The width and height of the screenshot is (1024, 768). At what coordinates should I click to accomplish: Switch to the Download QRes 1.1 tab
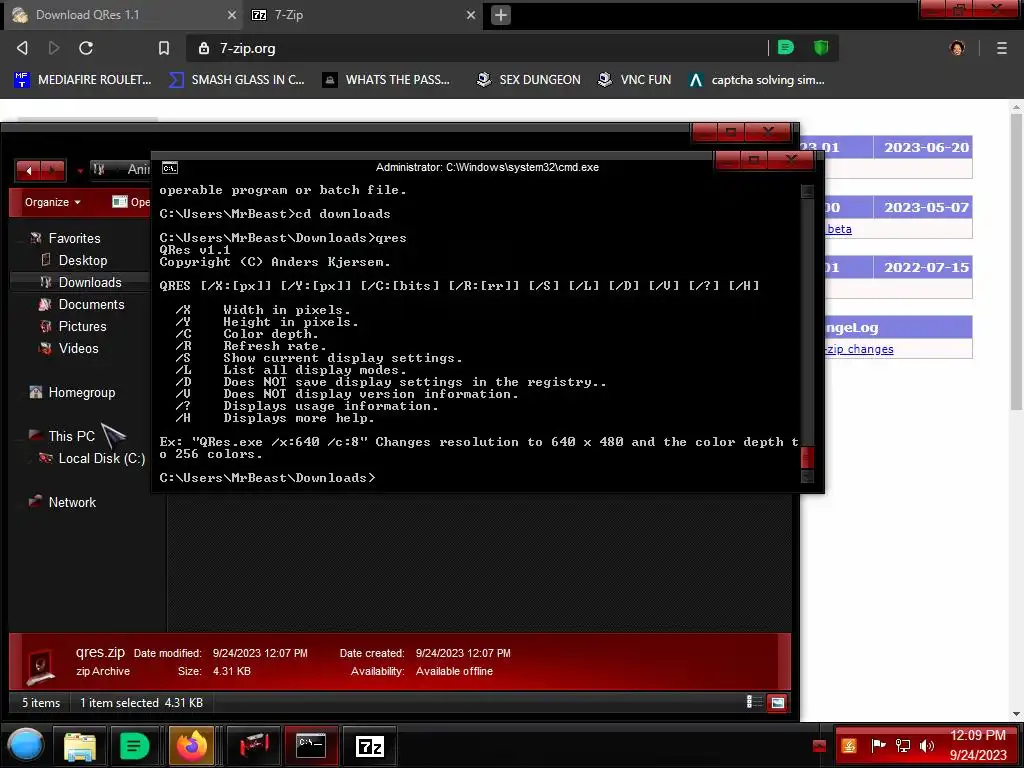pyautogui.click(x=124, y=15)
